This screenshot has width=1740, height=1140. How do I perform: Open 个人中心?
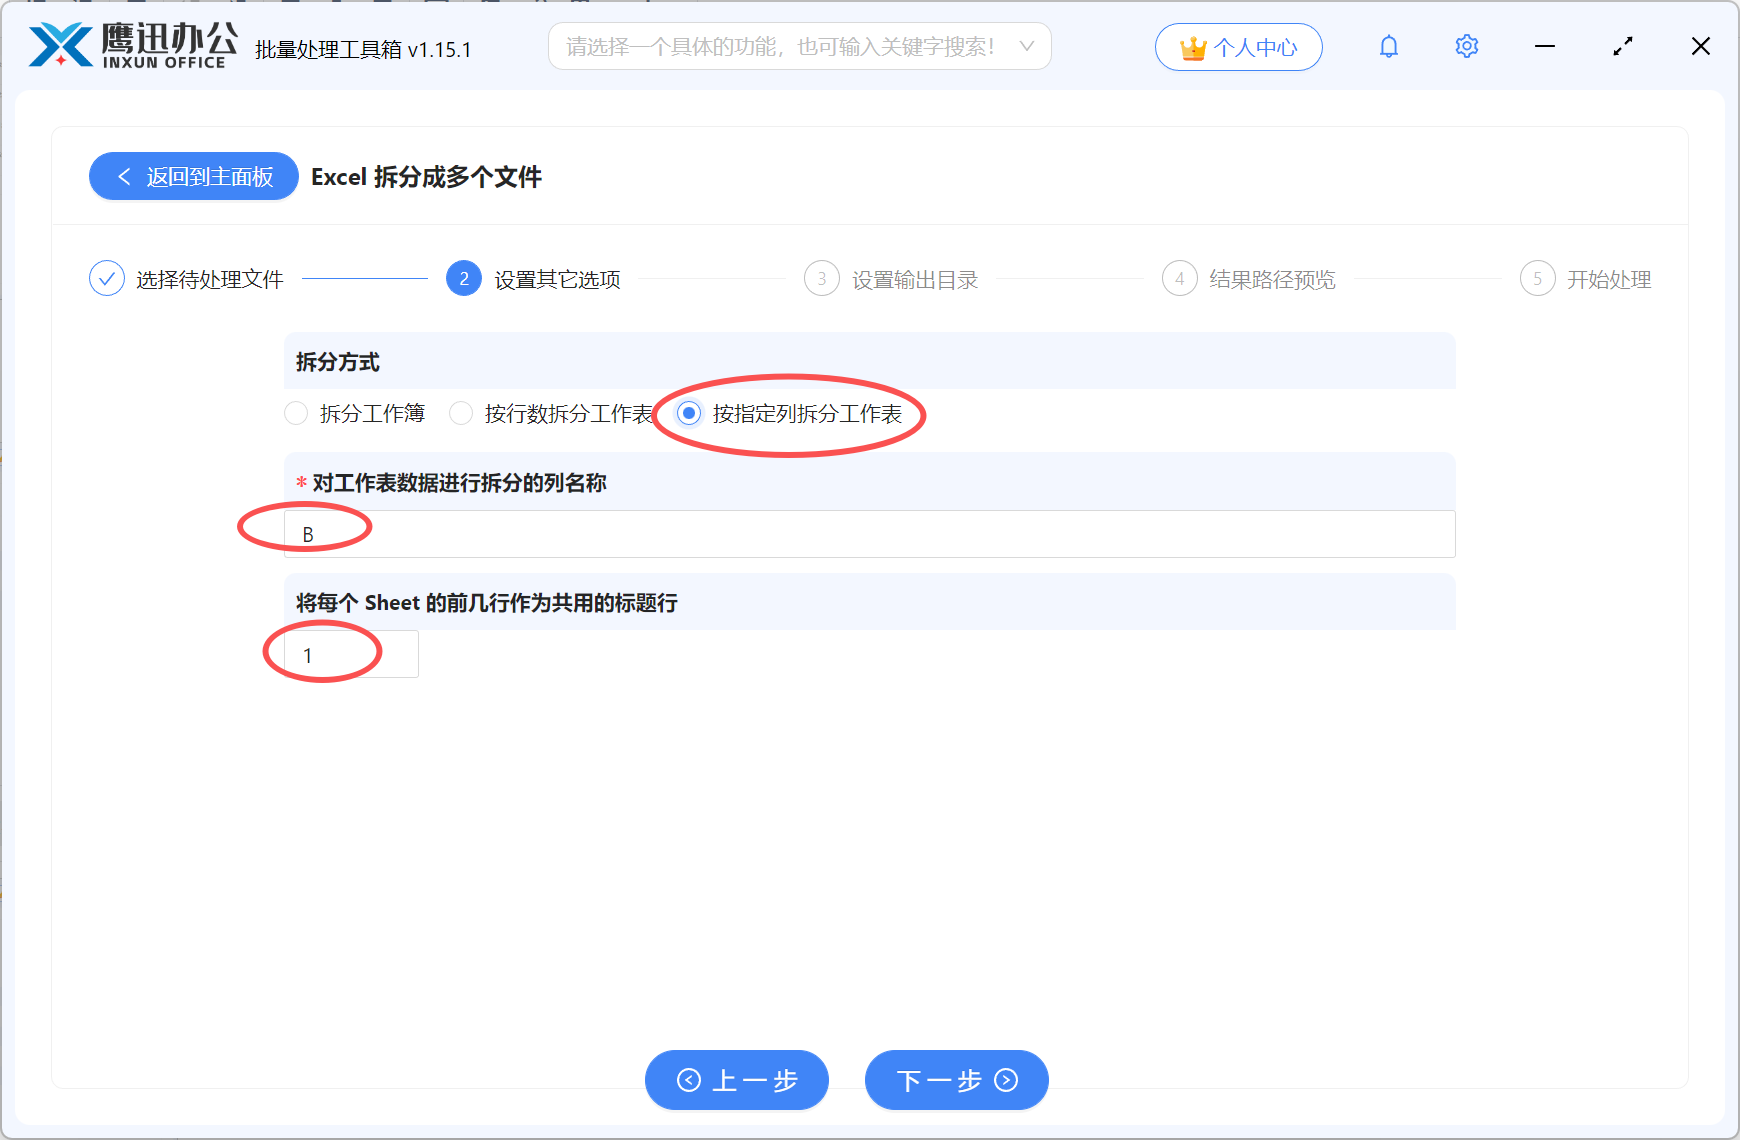pyautogui.click(x=1239, y=46)
